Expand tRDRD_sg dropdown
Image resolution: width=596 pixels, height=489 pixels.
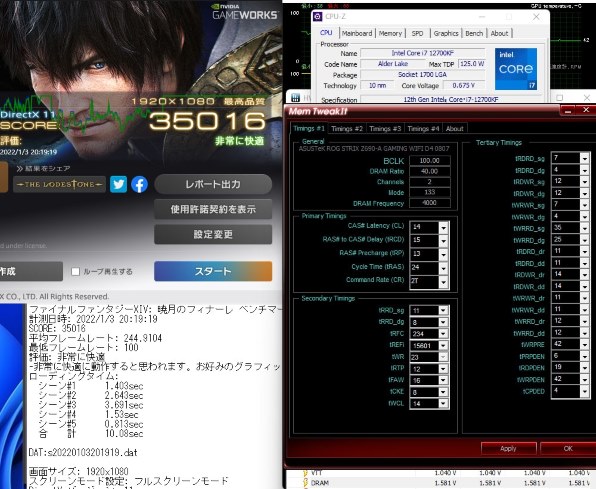(585, 158)
